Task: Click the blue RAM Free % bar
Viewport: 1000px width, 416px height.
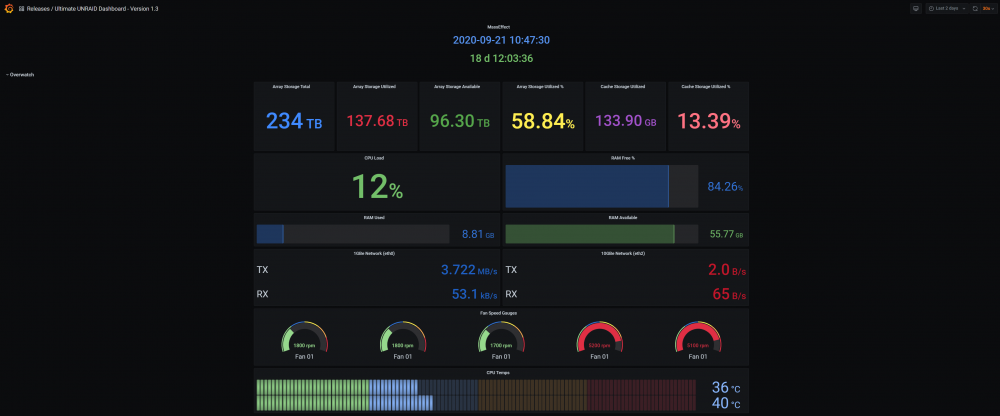Action: point(587,186)
